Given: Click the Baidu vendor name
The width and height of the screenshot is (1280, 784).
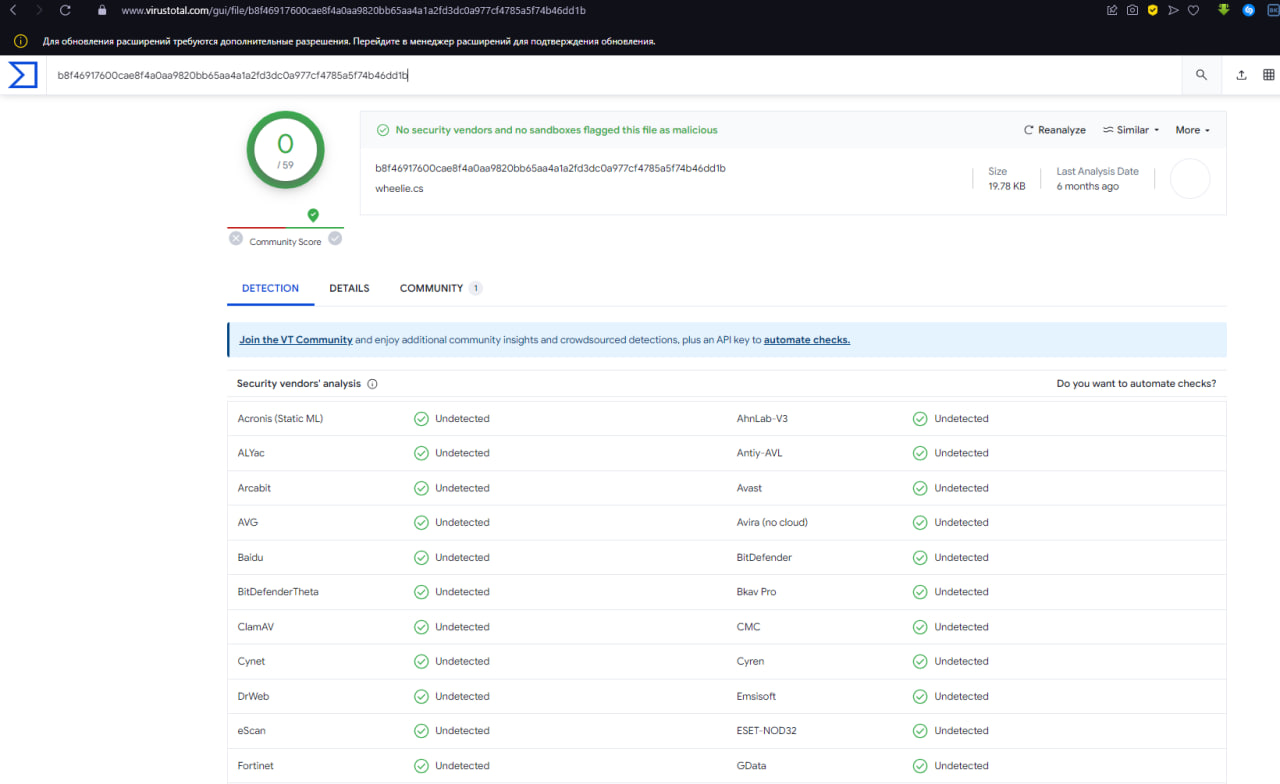Looking at the screenshot, I should point(250,557).
